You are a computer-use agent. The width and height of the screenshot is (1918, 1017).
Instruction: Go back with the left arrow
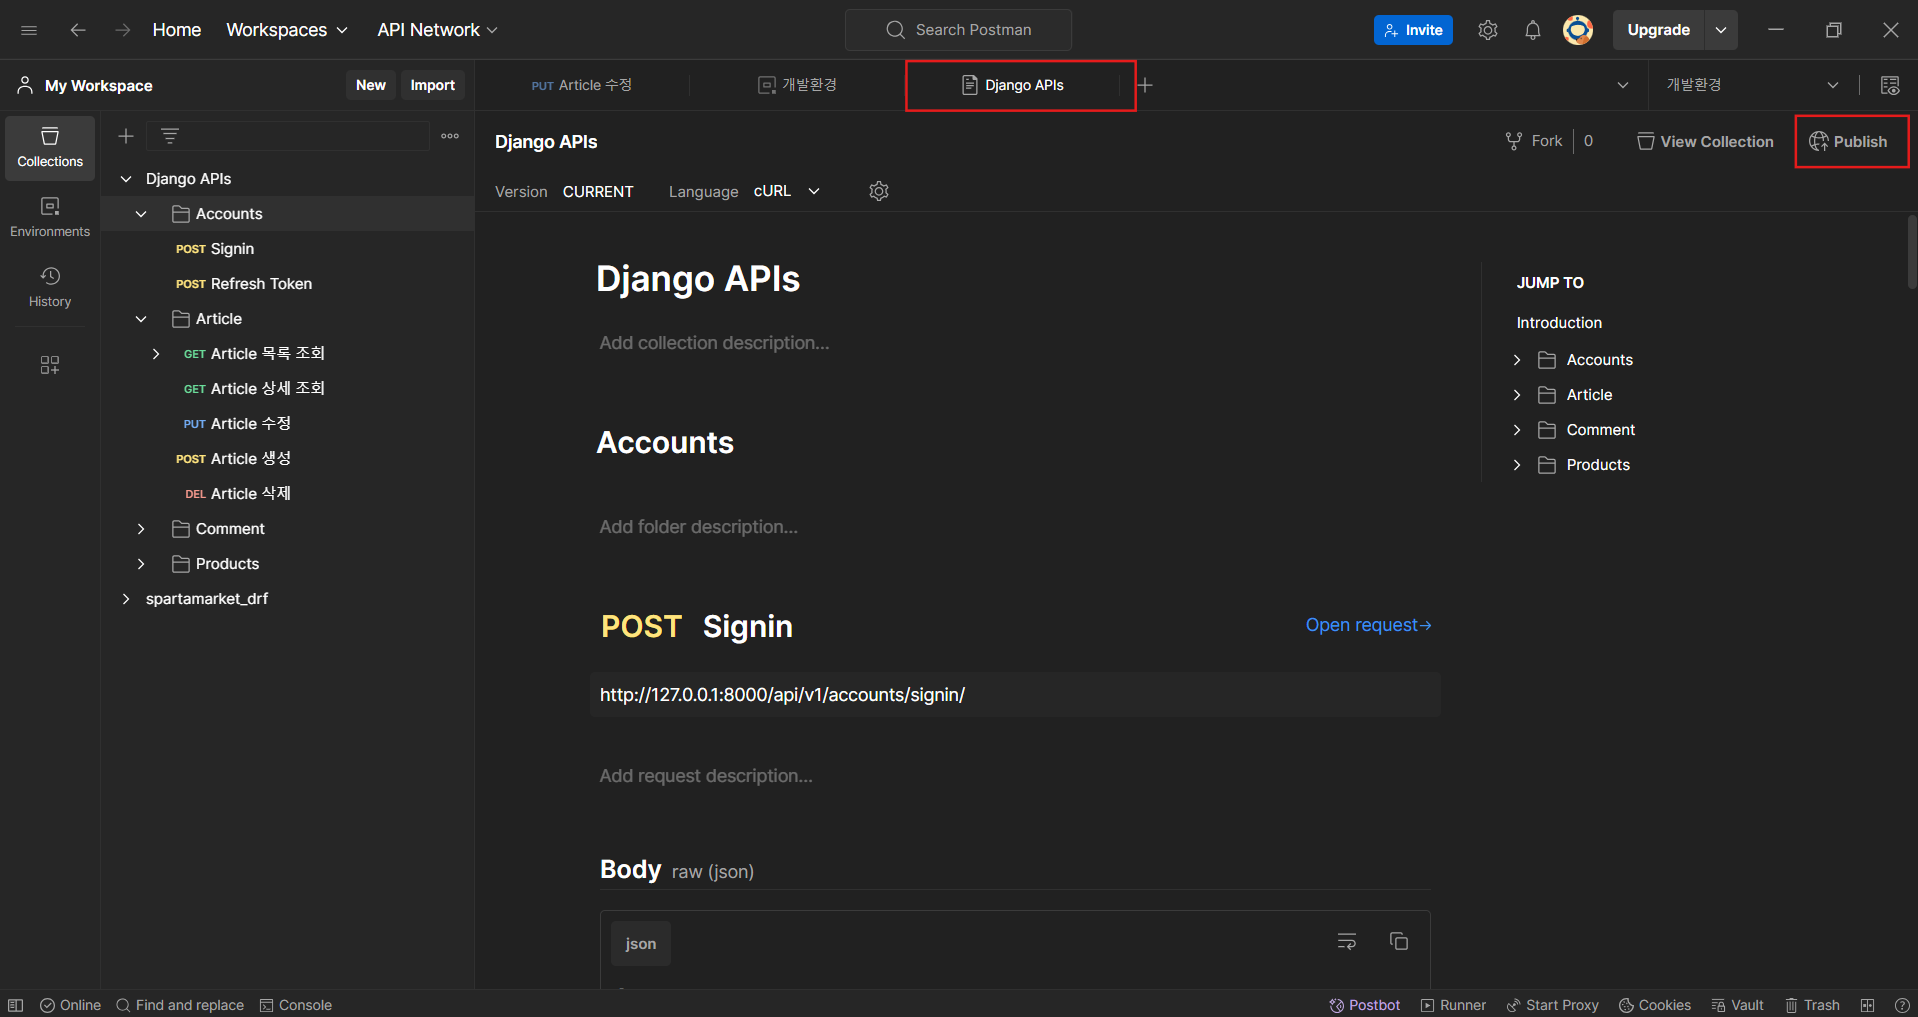coord(78,30)
